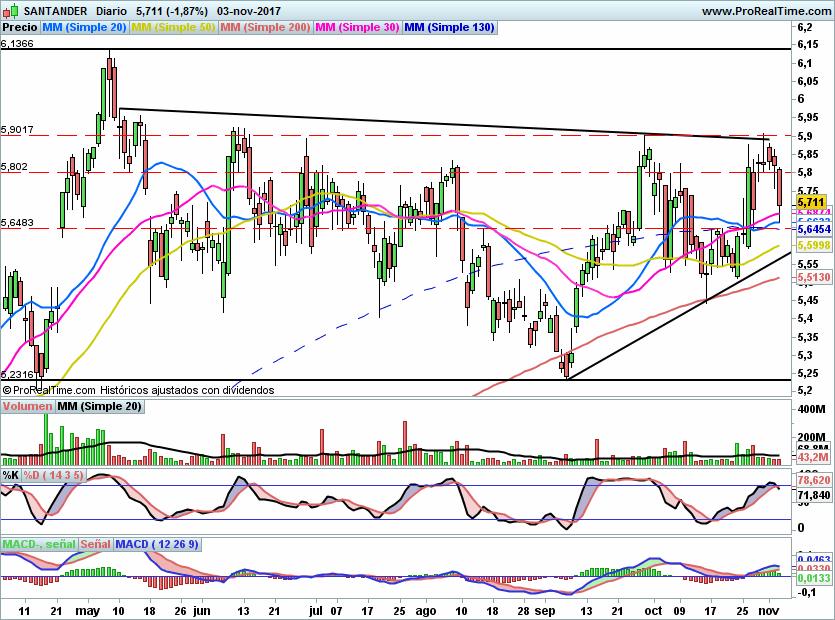This screenshot has width=835, height=620.
Task: Open the www.ProRealTime.com link
Action: (x=766, y=11)
